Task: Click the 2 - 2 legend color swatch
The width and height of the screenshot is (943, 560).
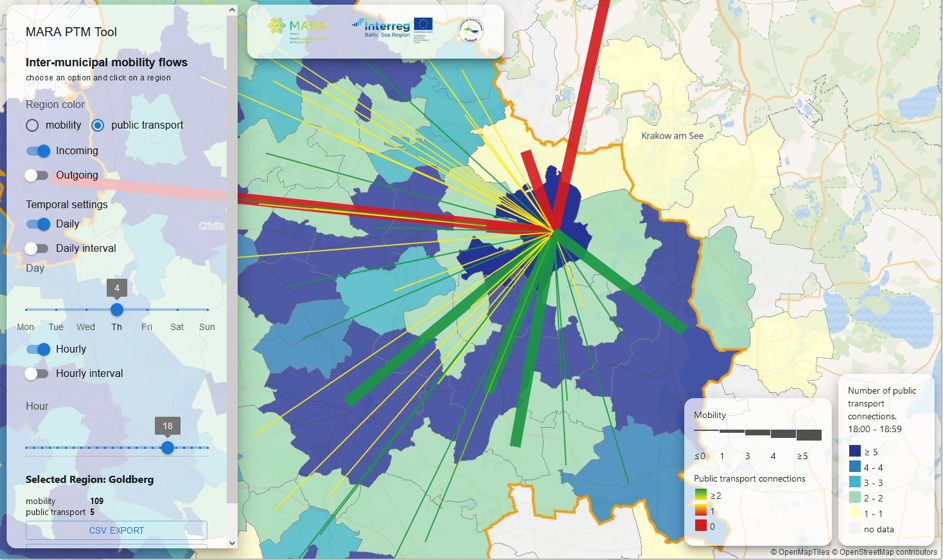Action: coord(855,498)
